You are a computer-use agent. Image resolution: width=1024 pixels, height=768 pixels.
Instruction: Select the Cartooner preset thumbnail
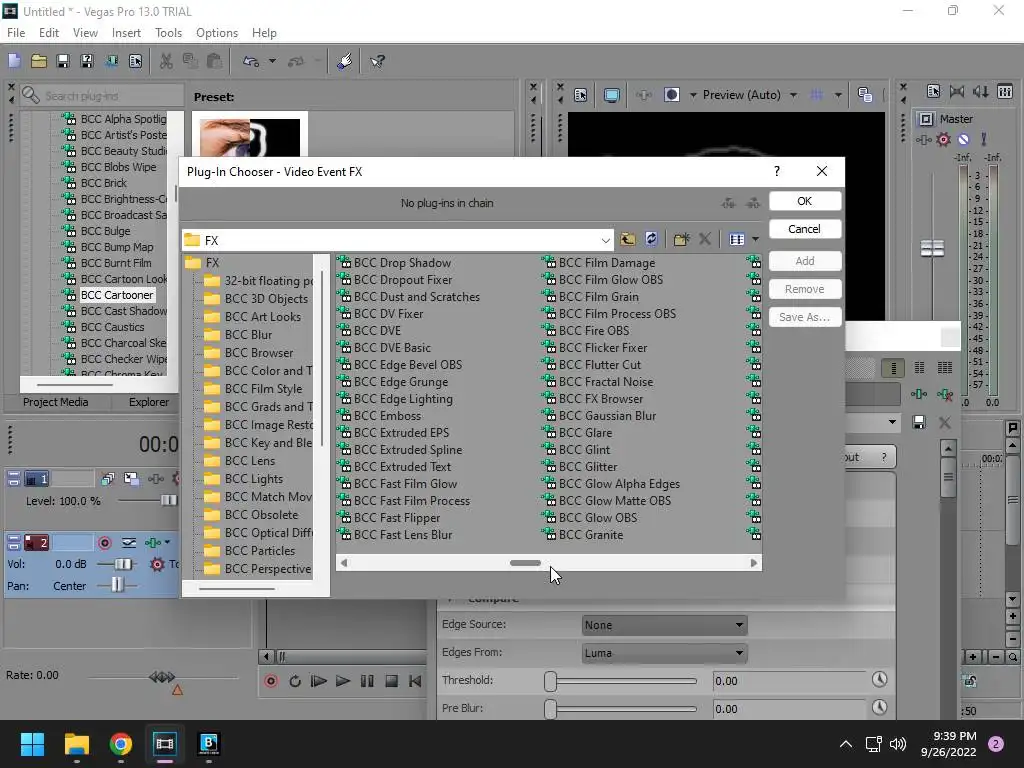click(249, 137)
